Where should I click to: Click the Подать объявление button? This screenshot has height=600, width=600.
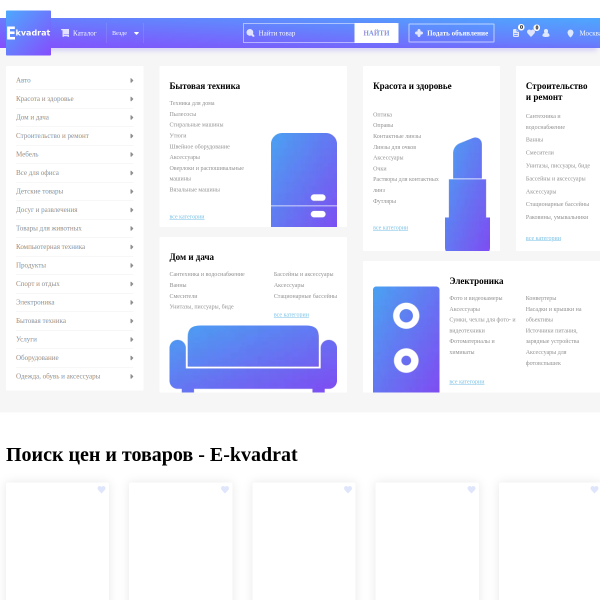coord(452,33)
